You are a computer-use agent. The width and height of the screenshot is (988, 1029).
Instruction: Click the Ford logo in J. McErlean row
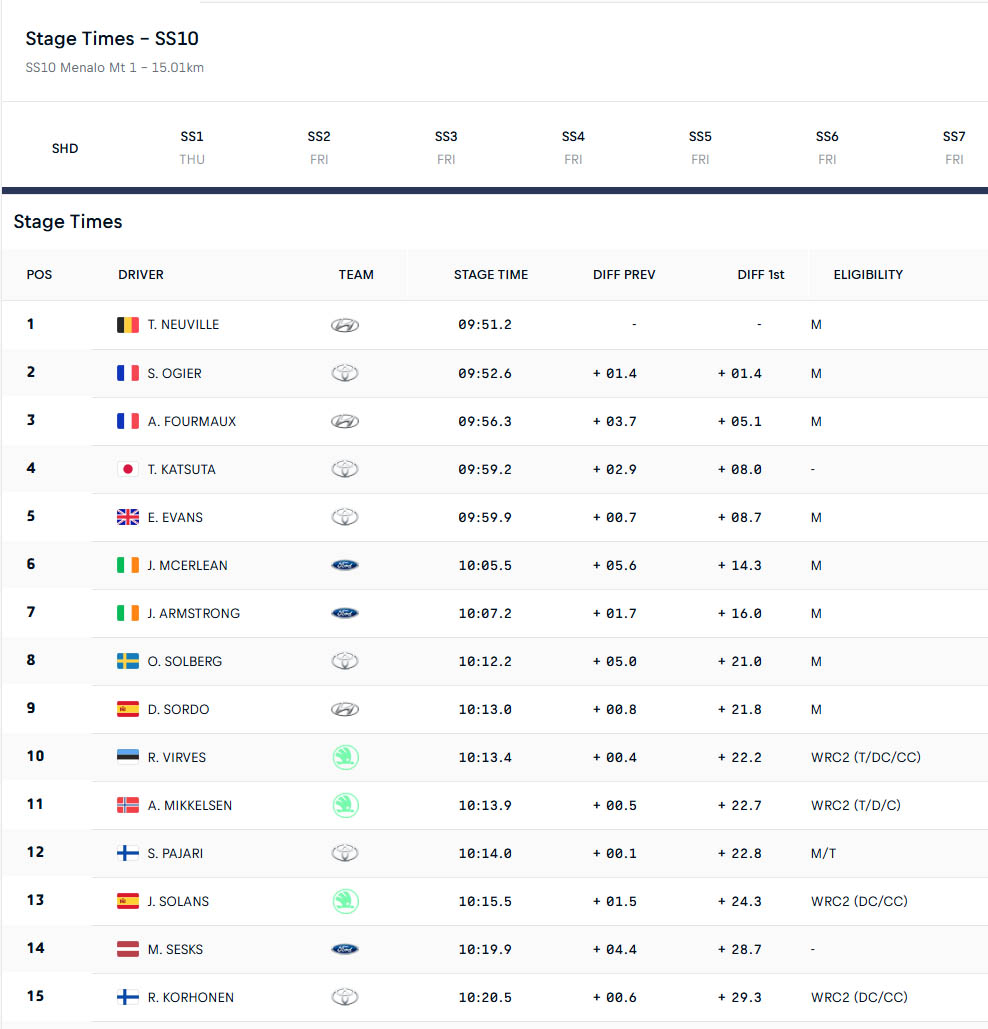[x=344, y=565]
